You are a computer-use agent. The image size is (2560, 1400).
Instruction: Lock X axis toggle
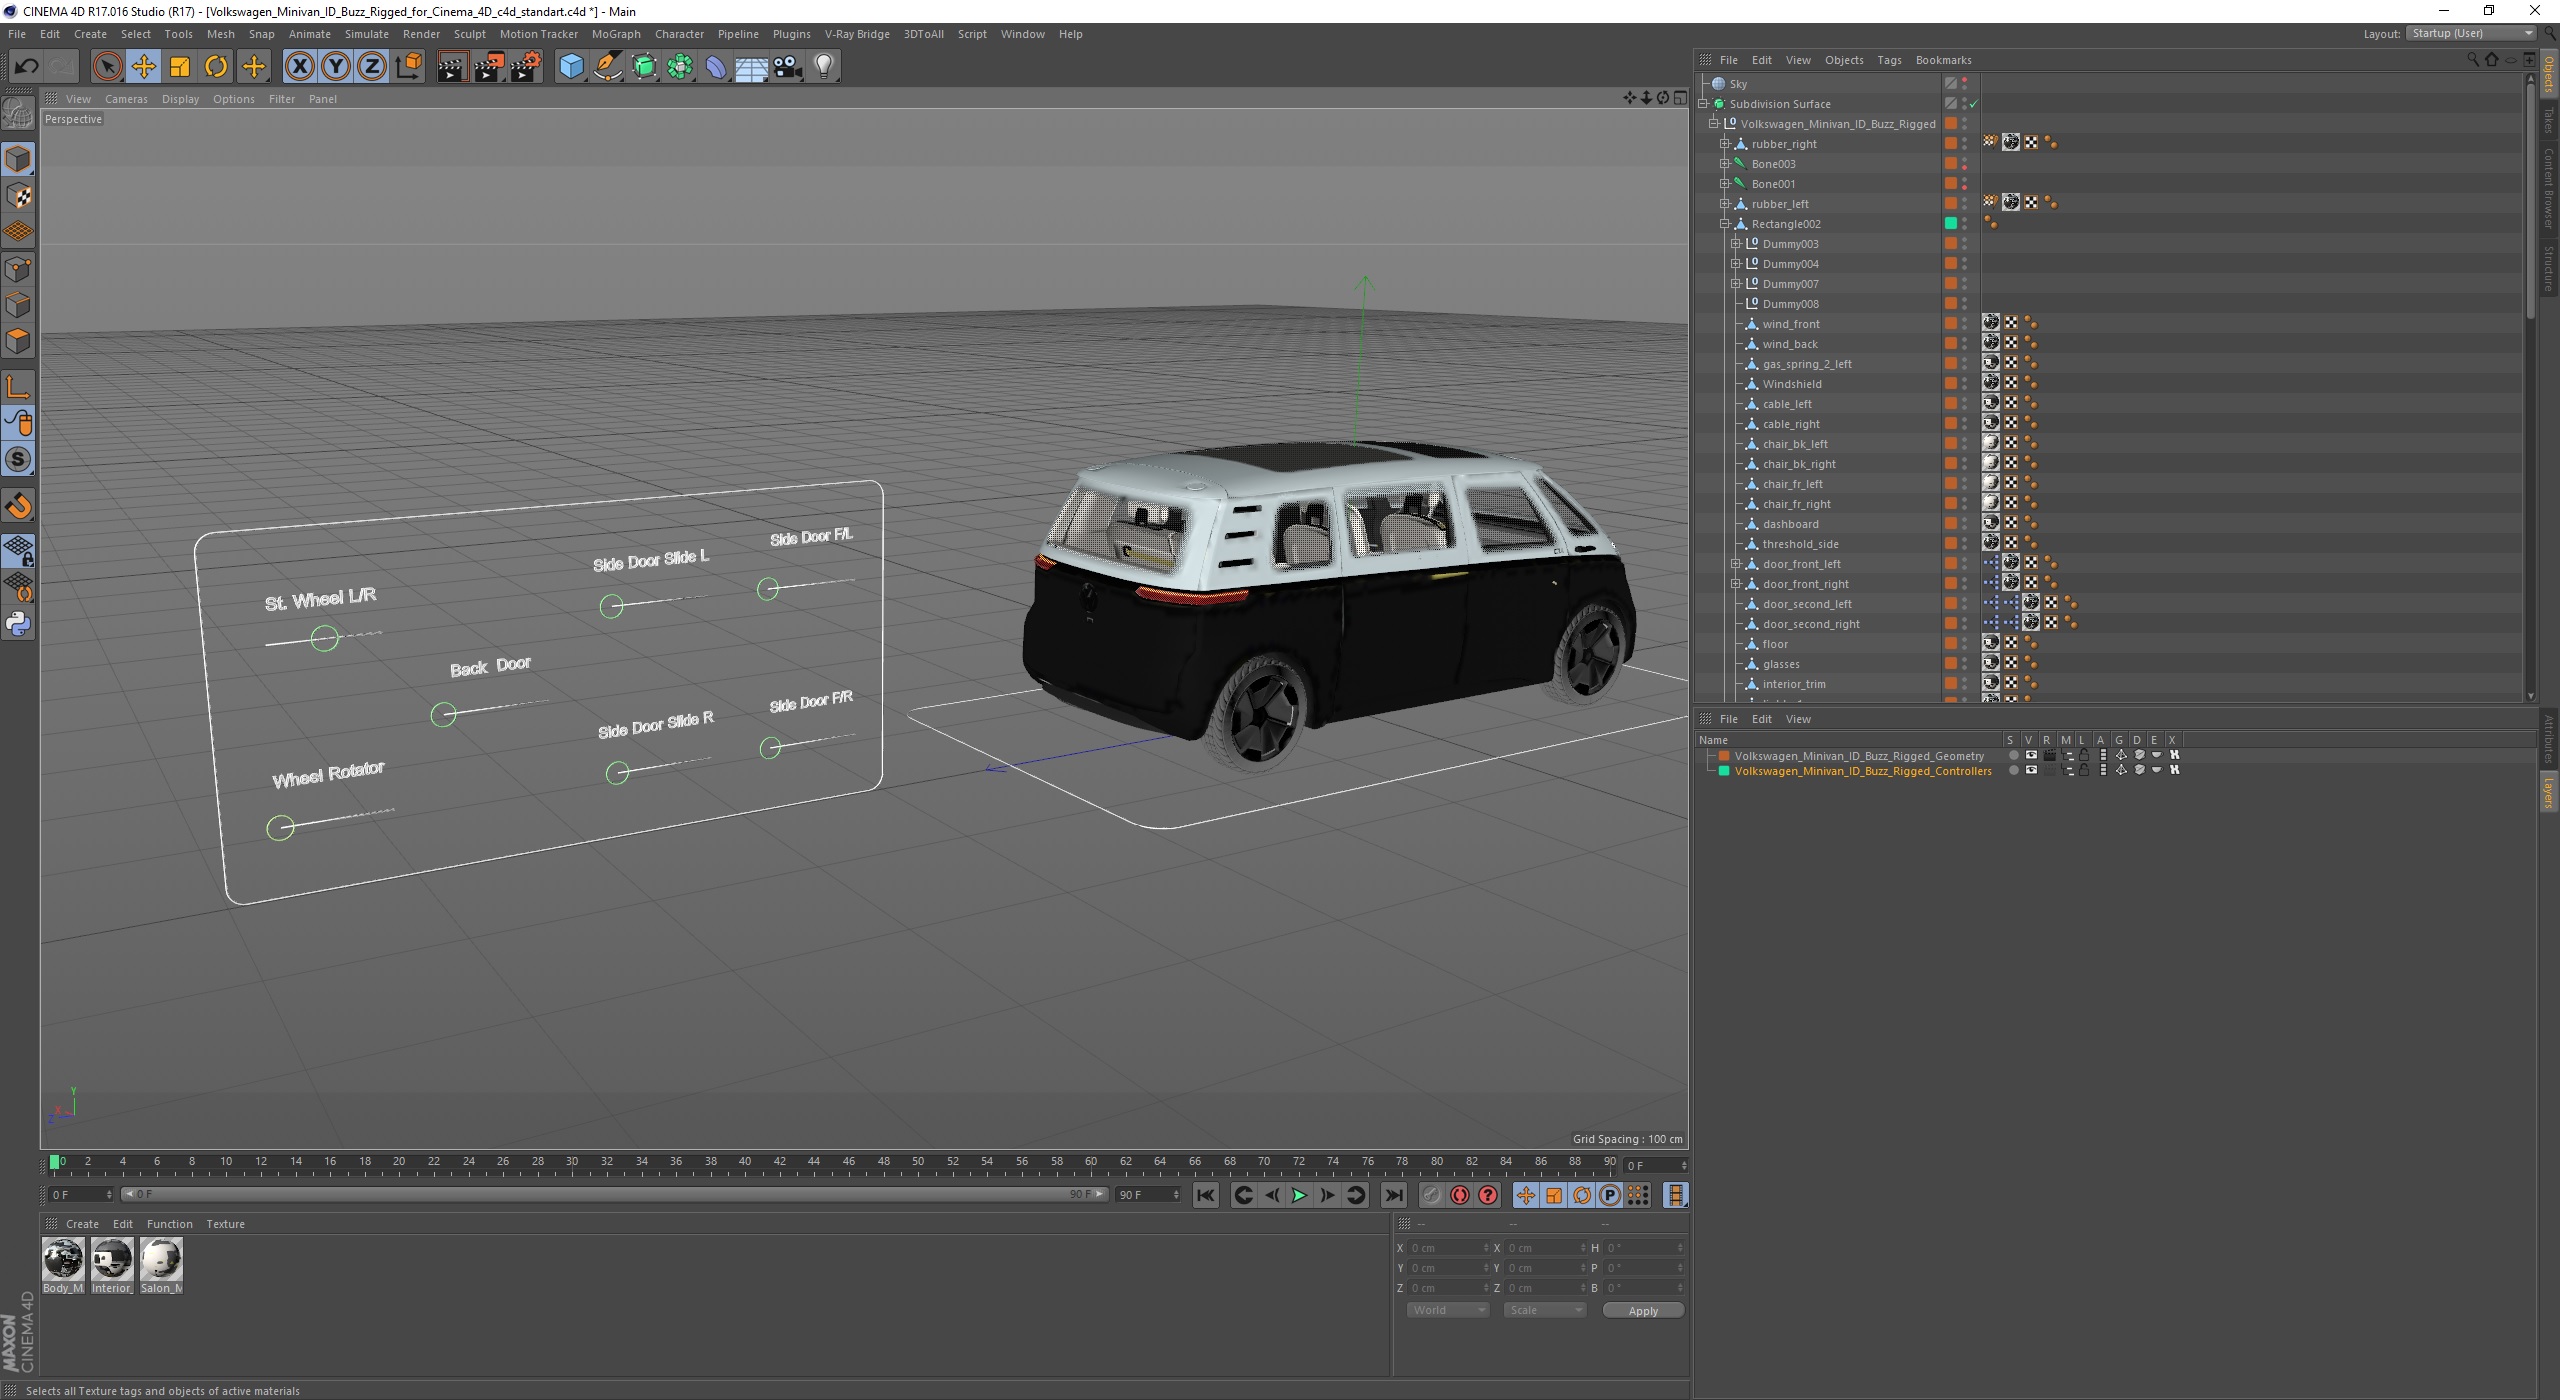(299, 67)
